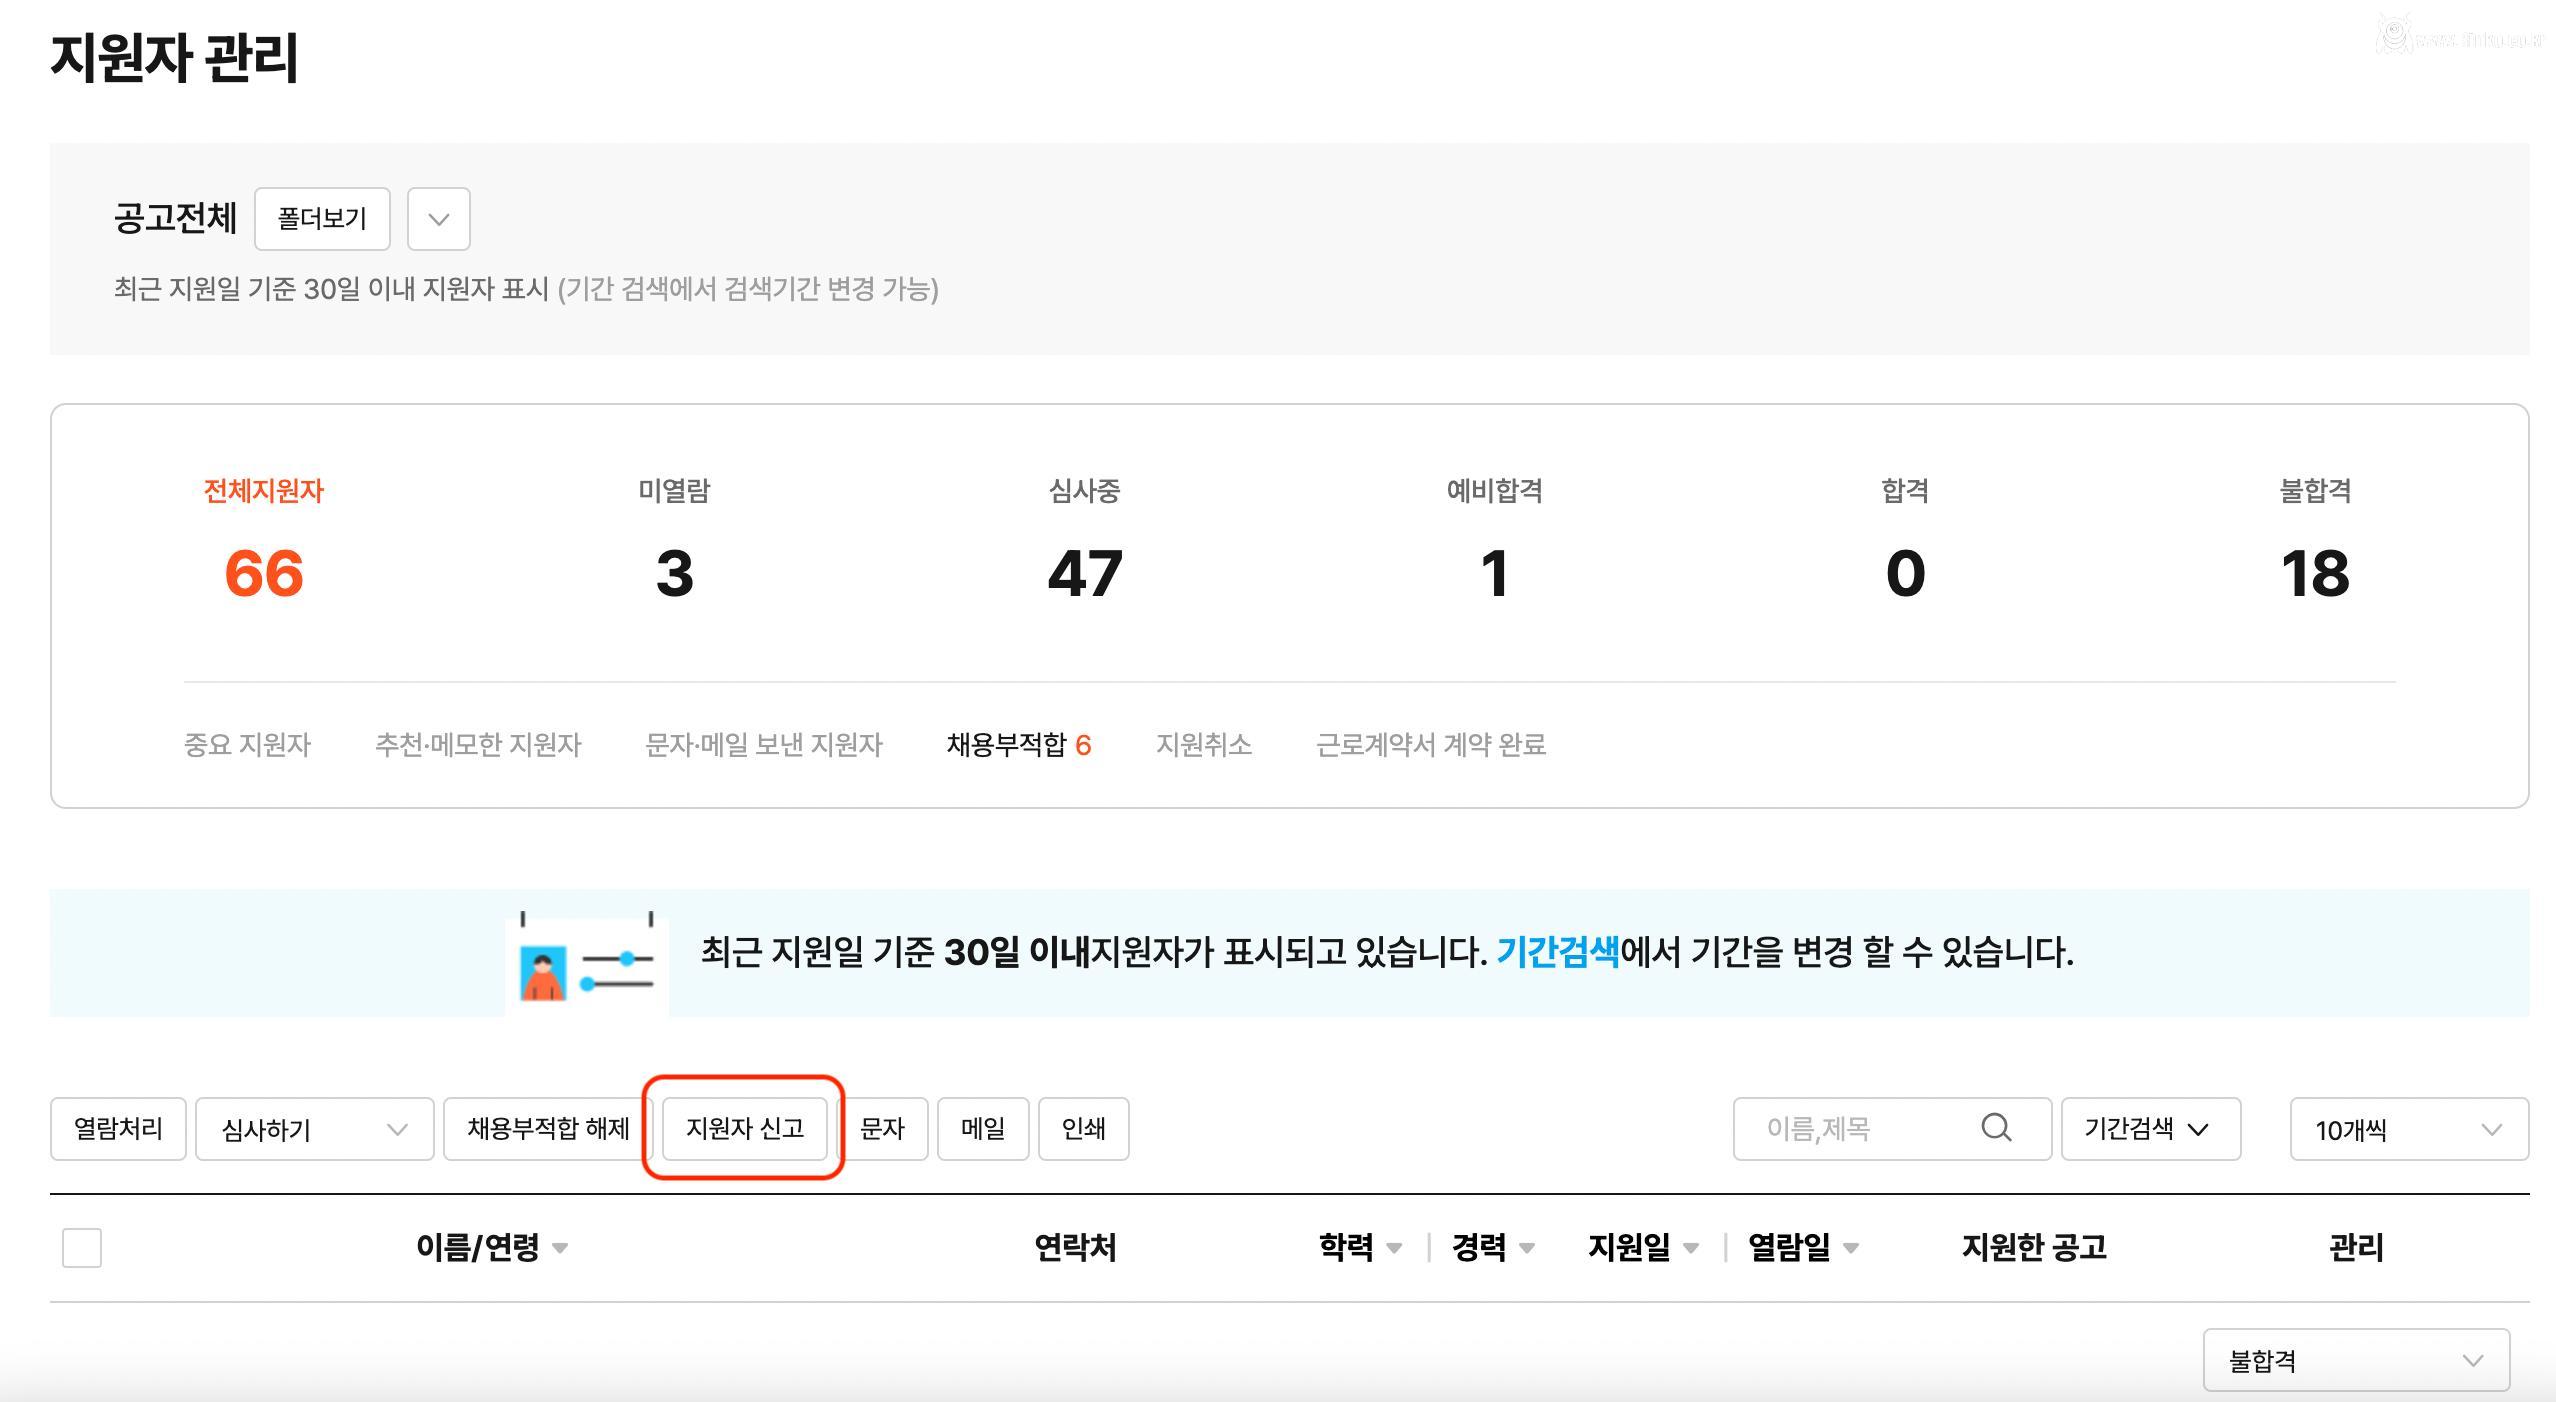Click the applicant filter illustration icon
Screen dimensions: 2556x1402
(x=587, y=963)
